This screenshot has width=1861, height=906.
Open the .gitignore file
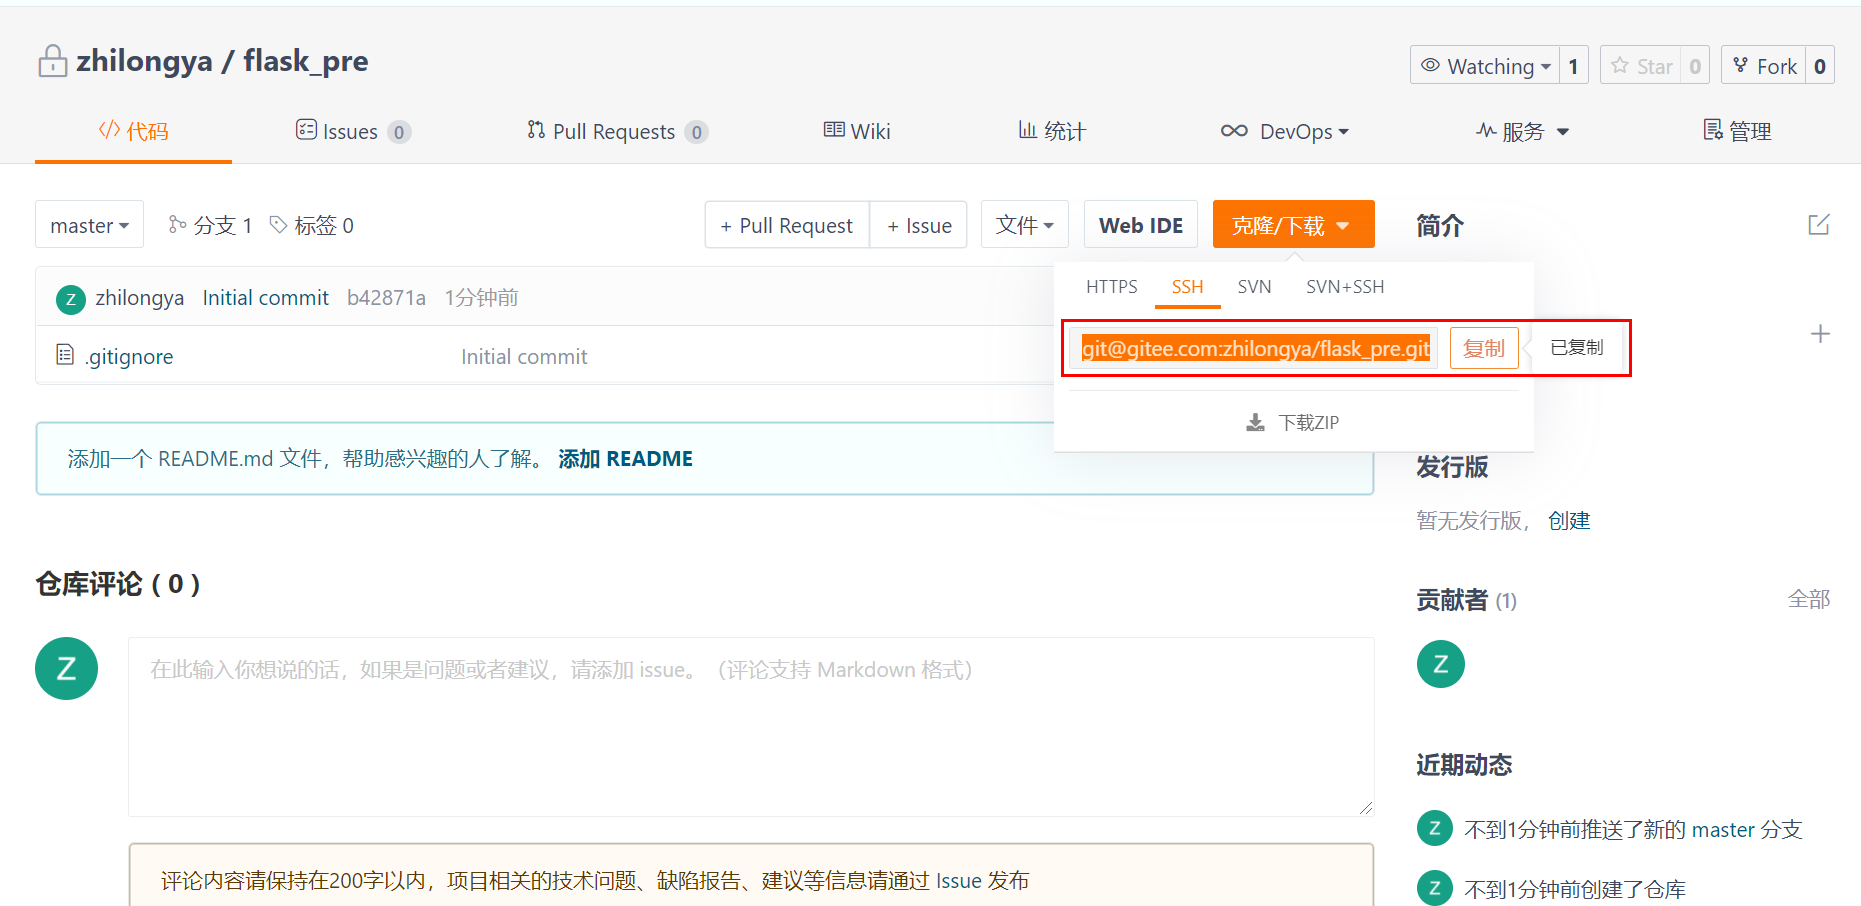point(129,357)
